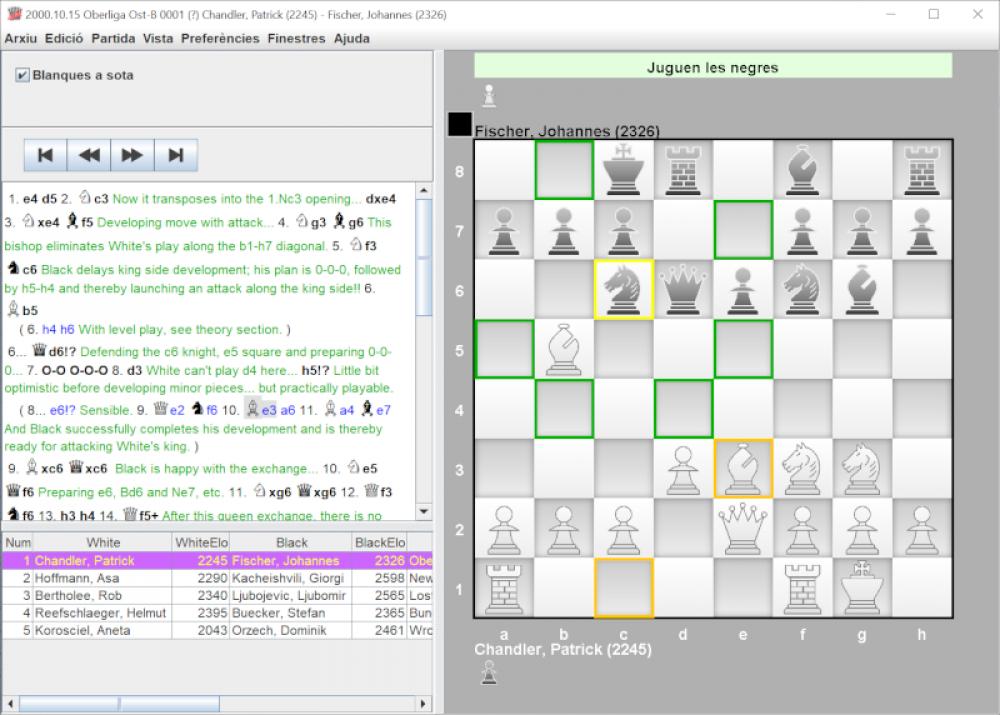The height and width of the screenshot is (715, 1000).
Task: Open the Arxiu menu
Action: click(x=21, y=37)
